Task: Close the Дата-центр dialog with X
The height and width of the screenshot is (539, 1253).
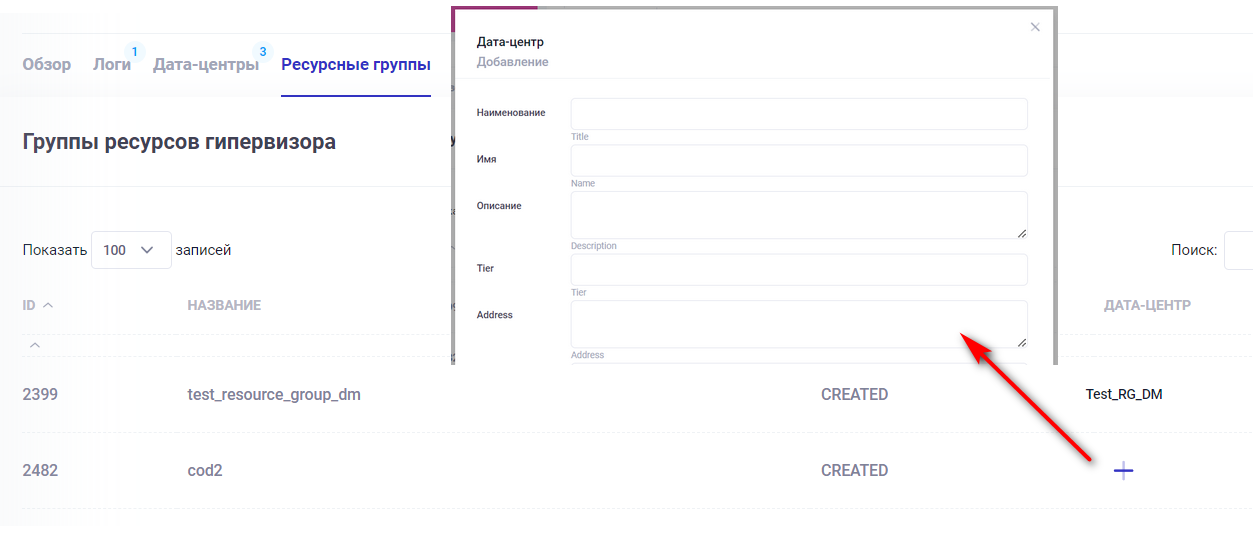Action: (1035, 27)
